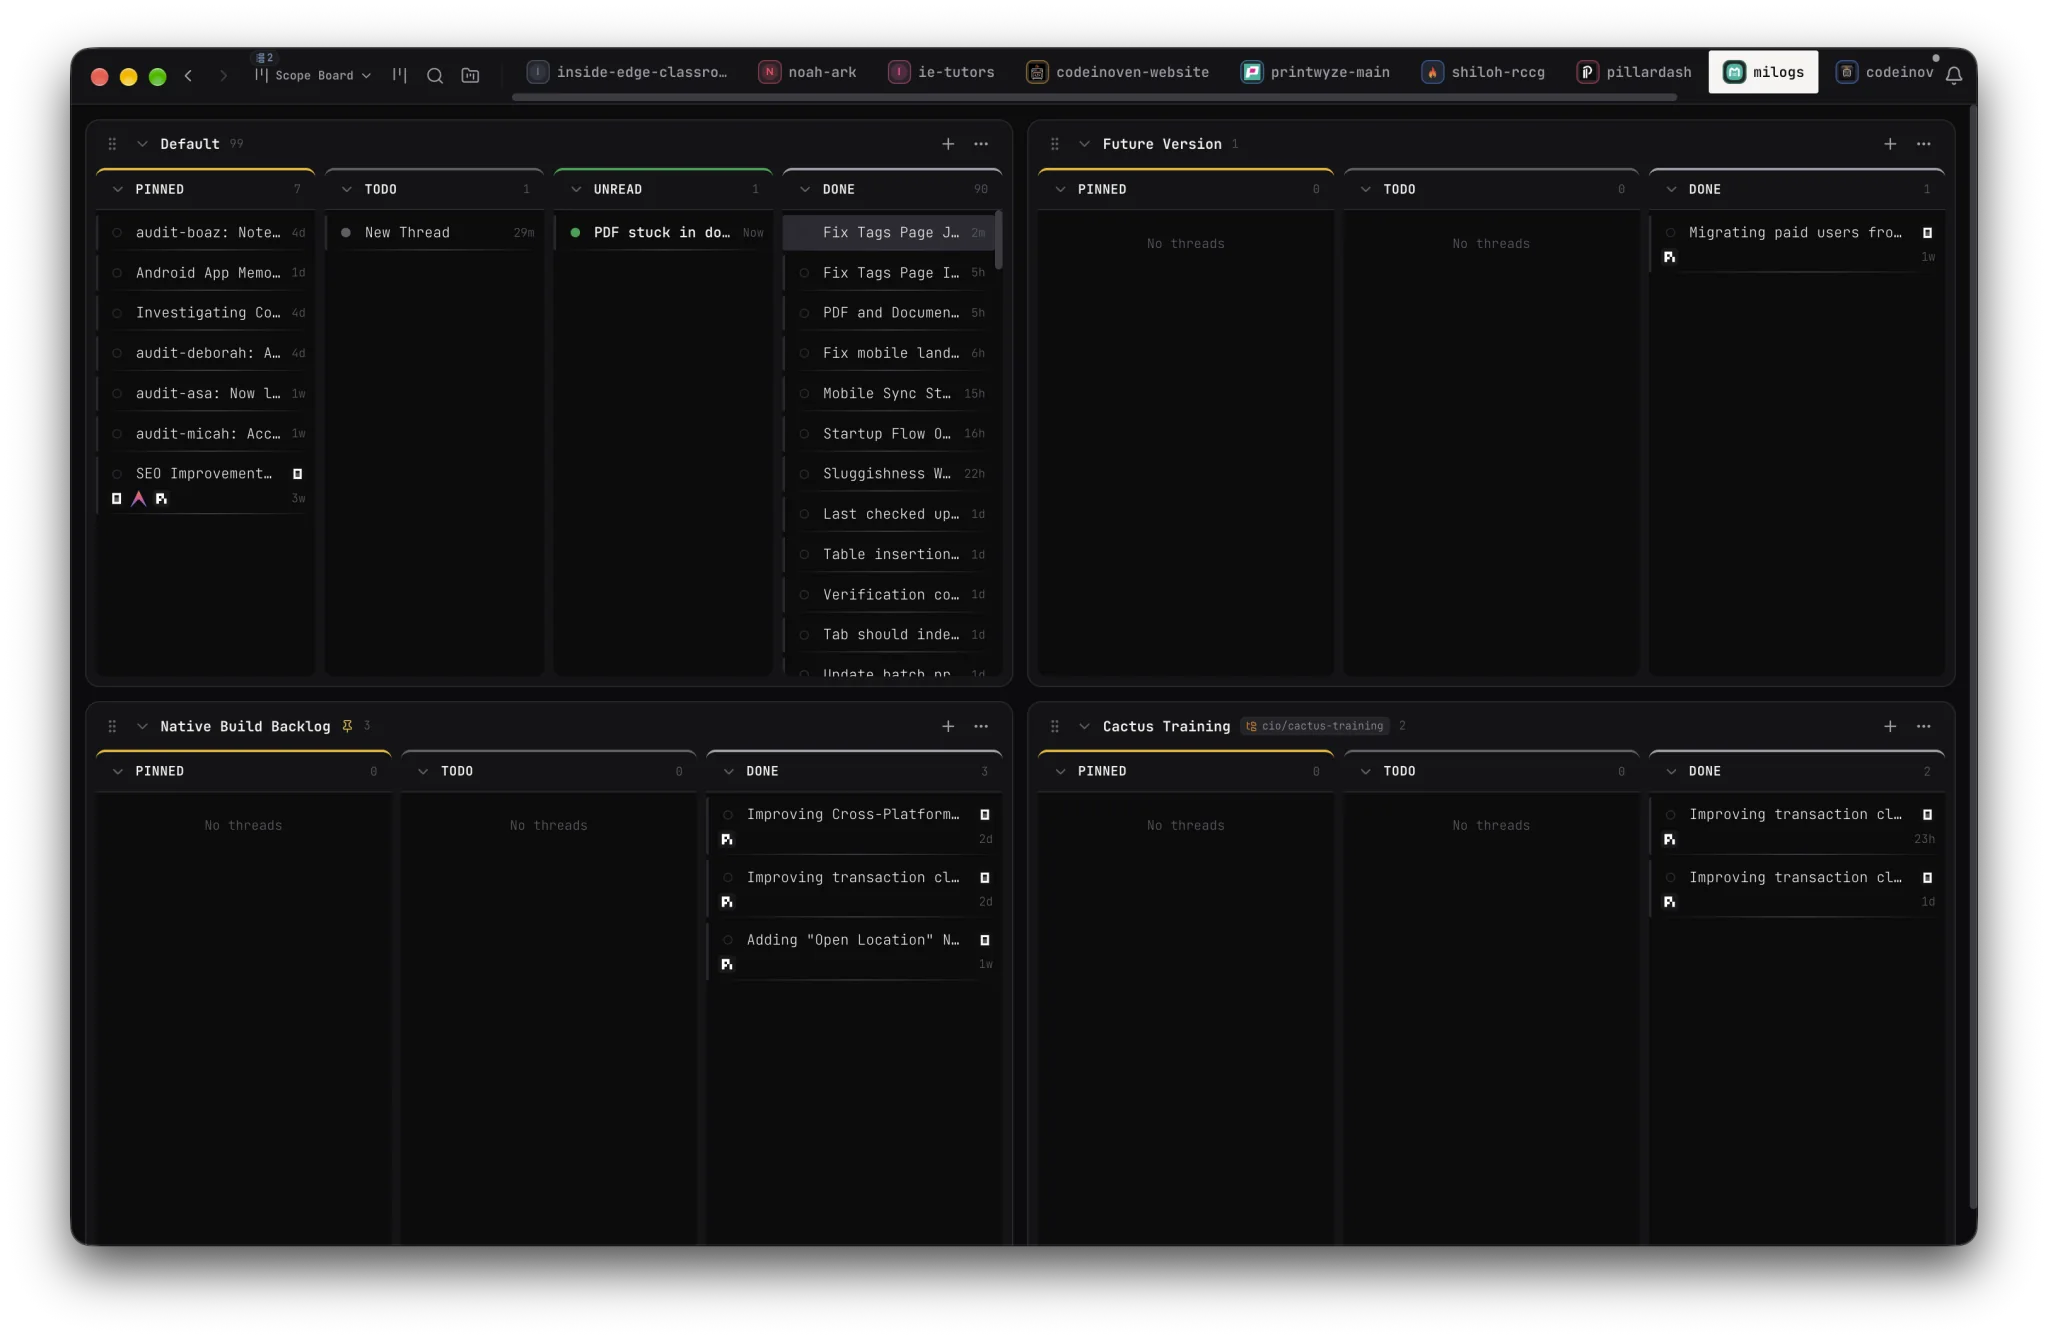Open the Fix mobile land thread

pyautogui.click(x=892, y=353)
